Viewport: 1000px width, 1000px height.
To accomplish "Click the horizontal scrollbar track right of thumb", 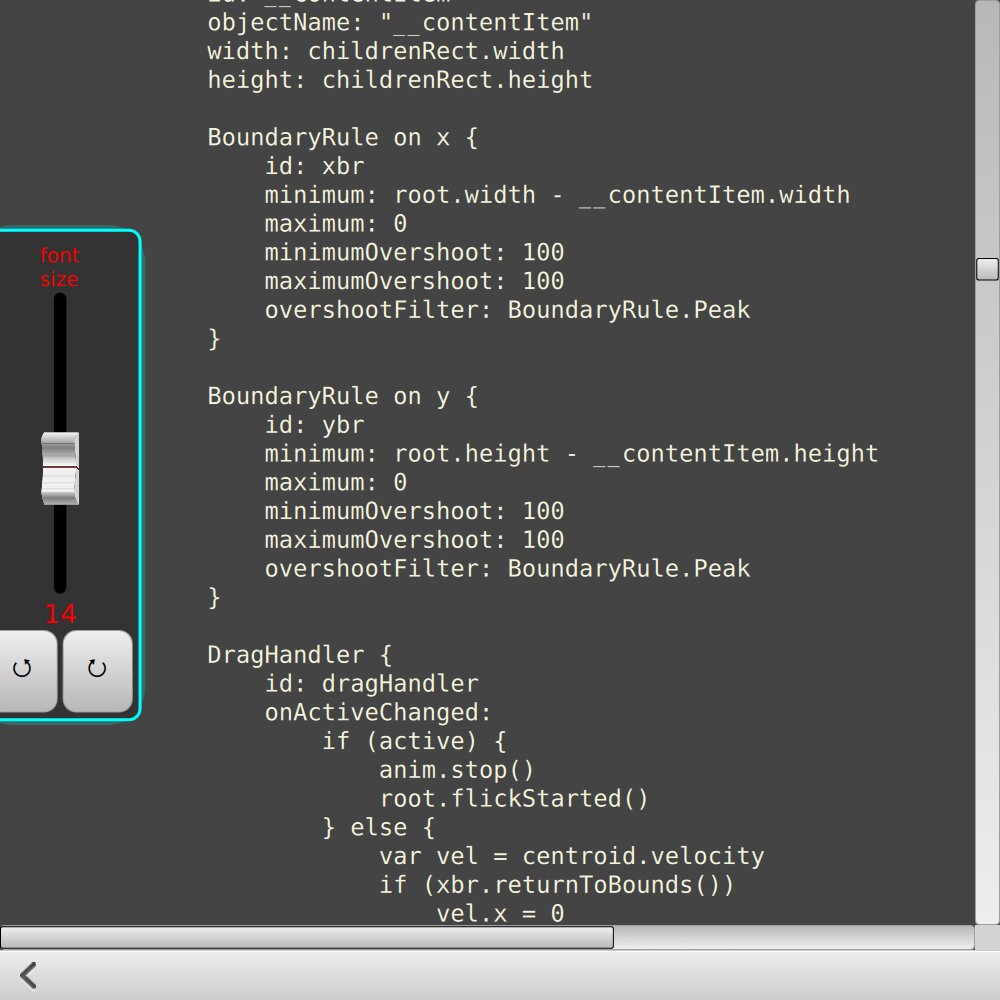I will (790, 937).
